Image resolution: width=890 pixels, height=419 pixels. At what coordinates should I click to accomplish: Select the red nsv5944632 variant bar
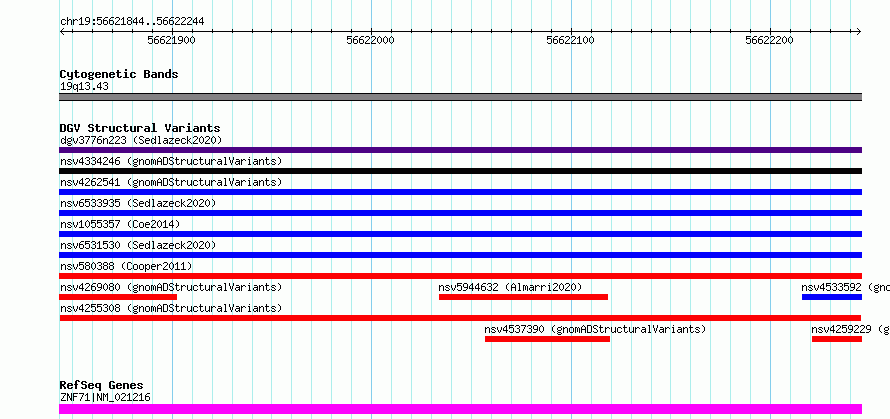523,297
